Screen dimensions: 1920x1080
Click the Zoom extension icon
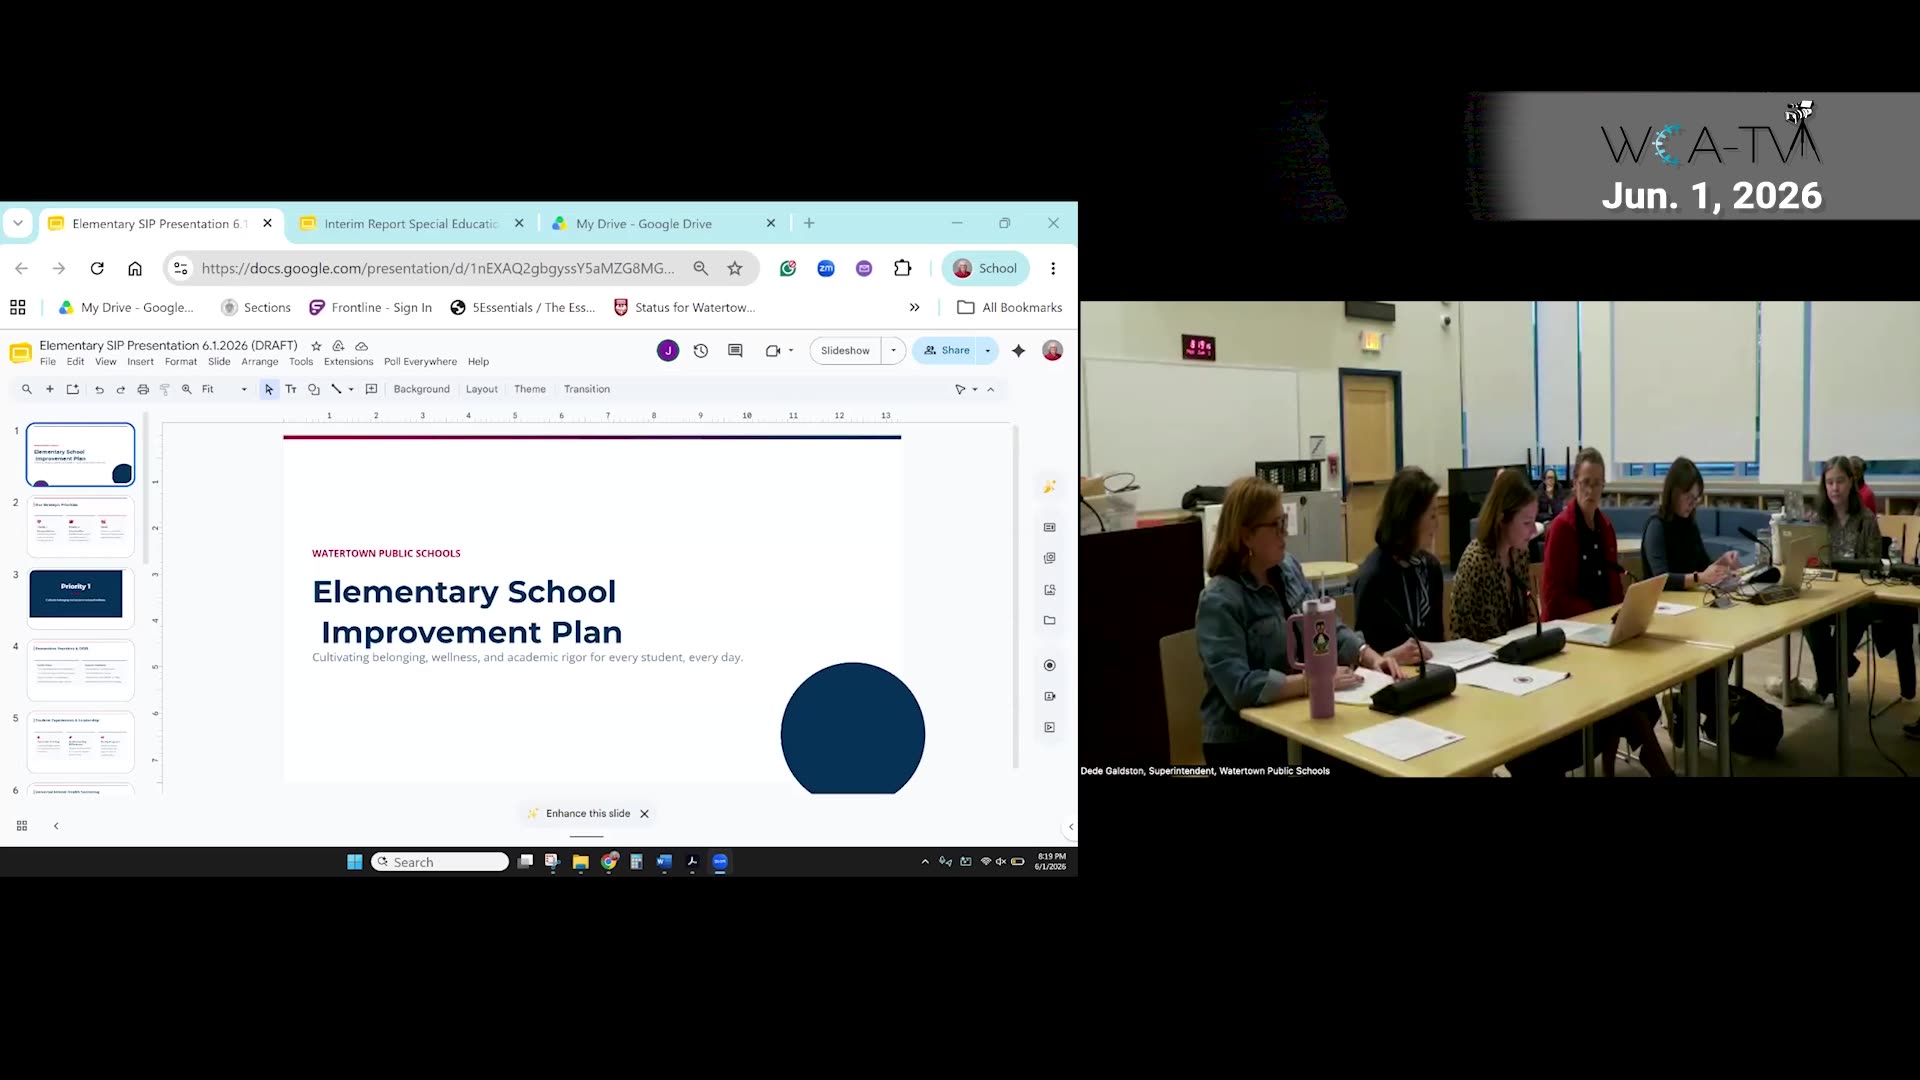pyautogui.click(x=826, y=268)
